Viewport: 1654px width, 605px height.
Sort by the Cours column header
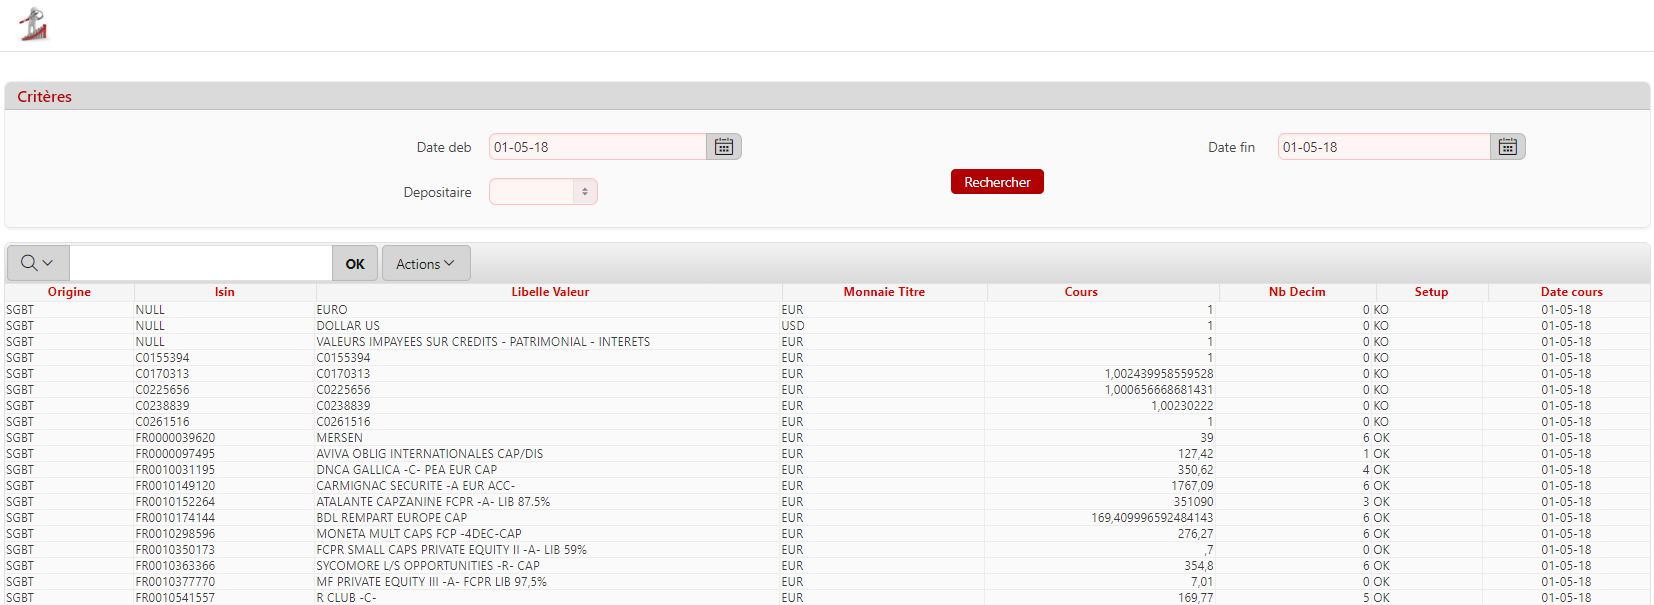click(1080, 292)
